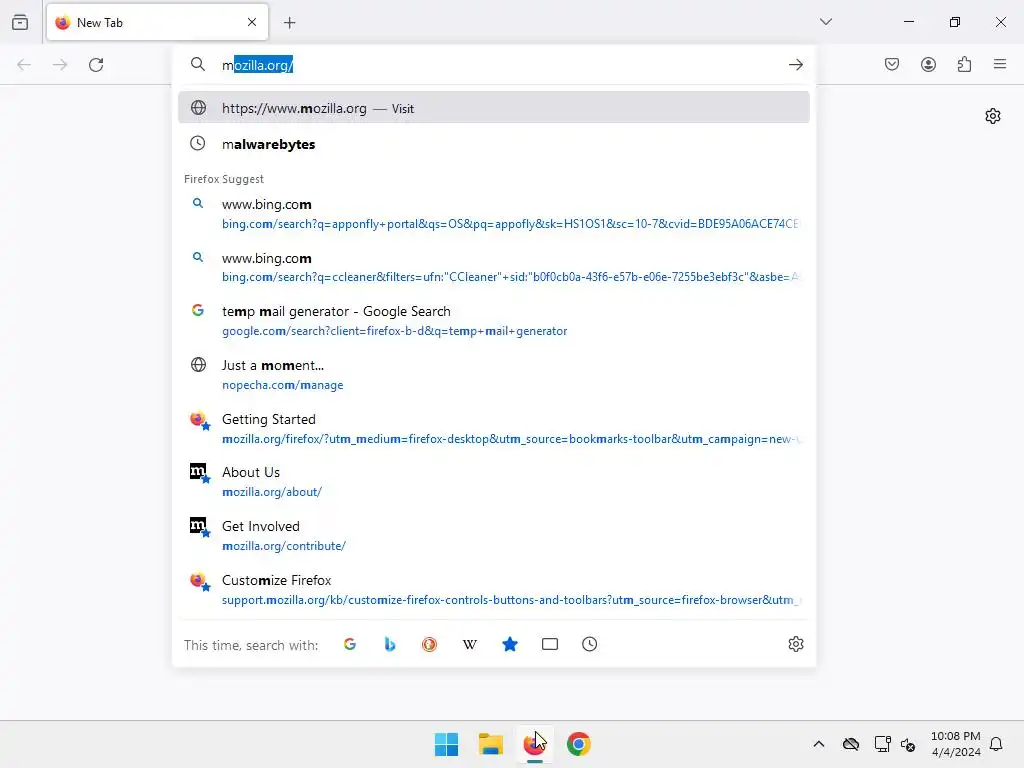The image size is (1024, 768).
Task: Show hidden system tray icons
Action: (x=819, y=744)
